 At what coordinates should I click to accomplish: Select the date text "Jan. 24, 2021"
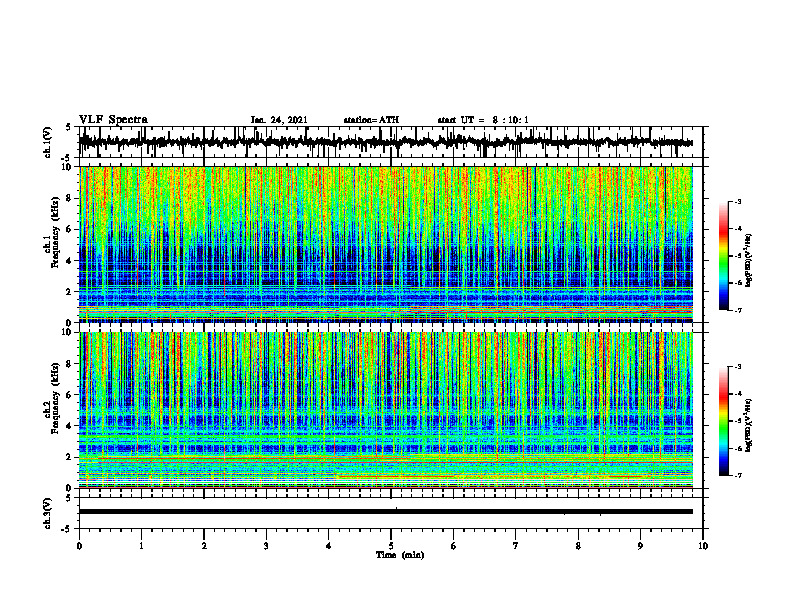coord(279,120)
